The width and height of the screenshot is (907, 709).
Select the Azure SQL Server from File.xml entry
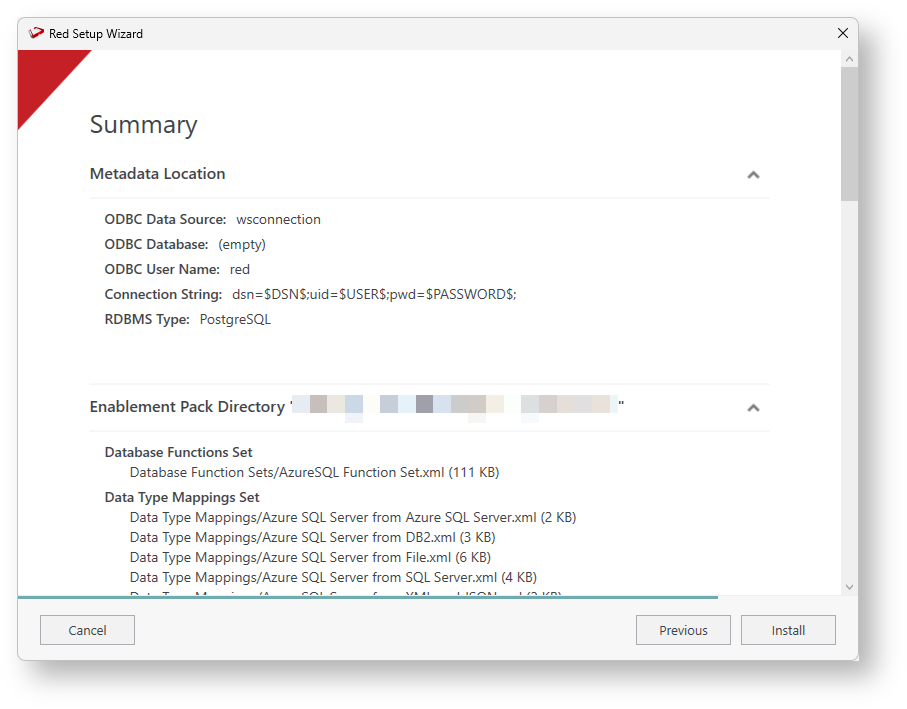pyautogui.click(x=310, y=557)
